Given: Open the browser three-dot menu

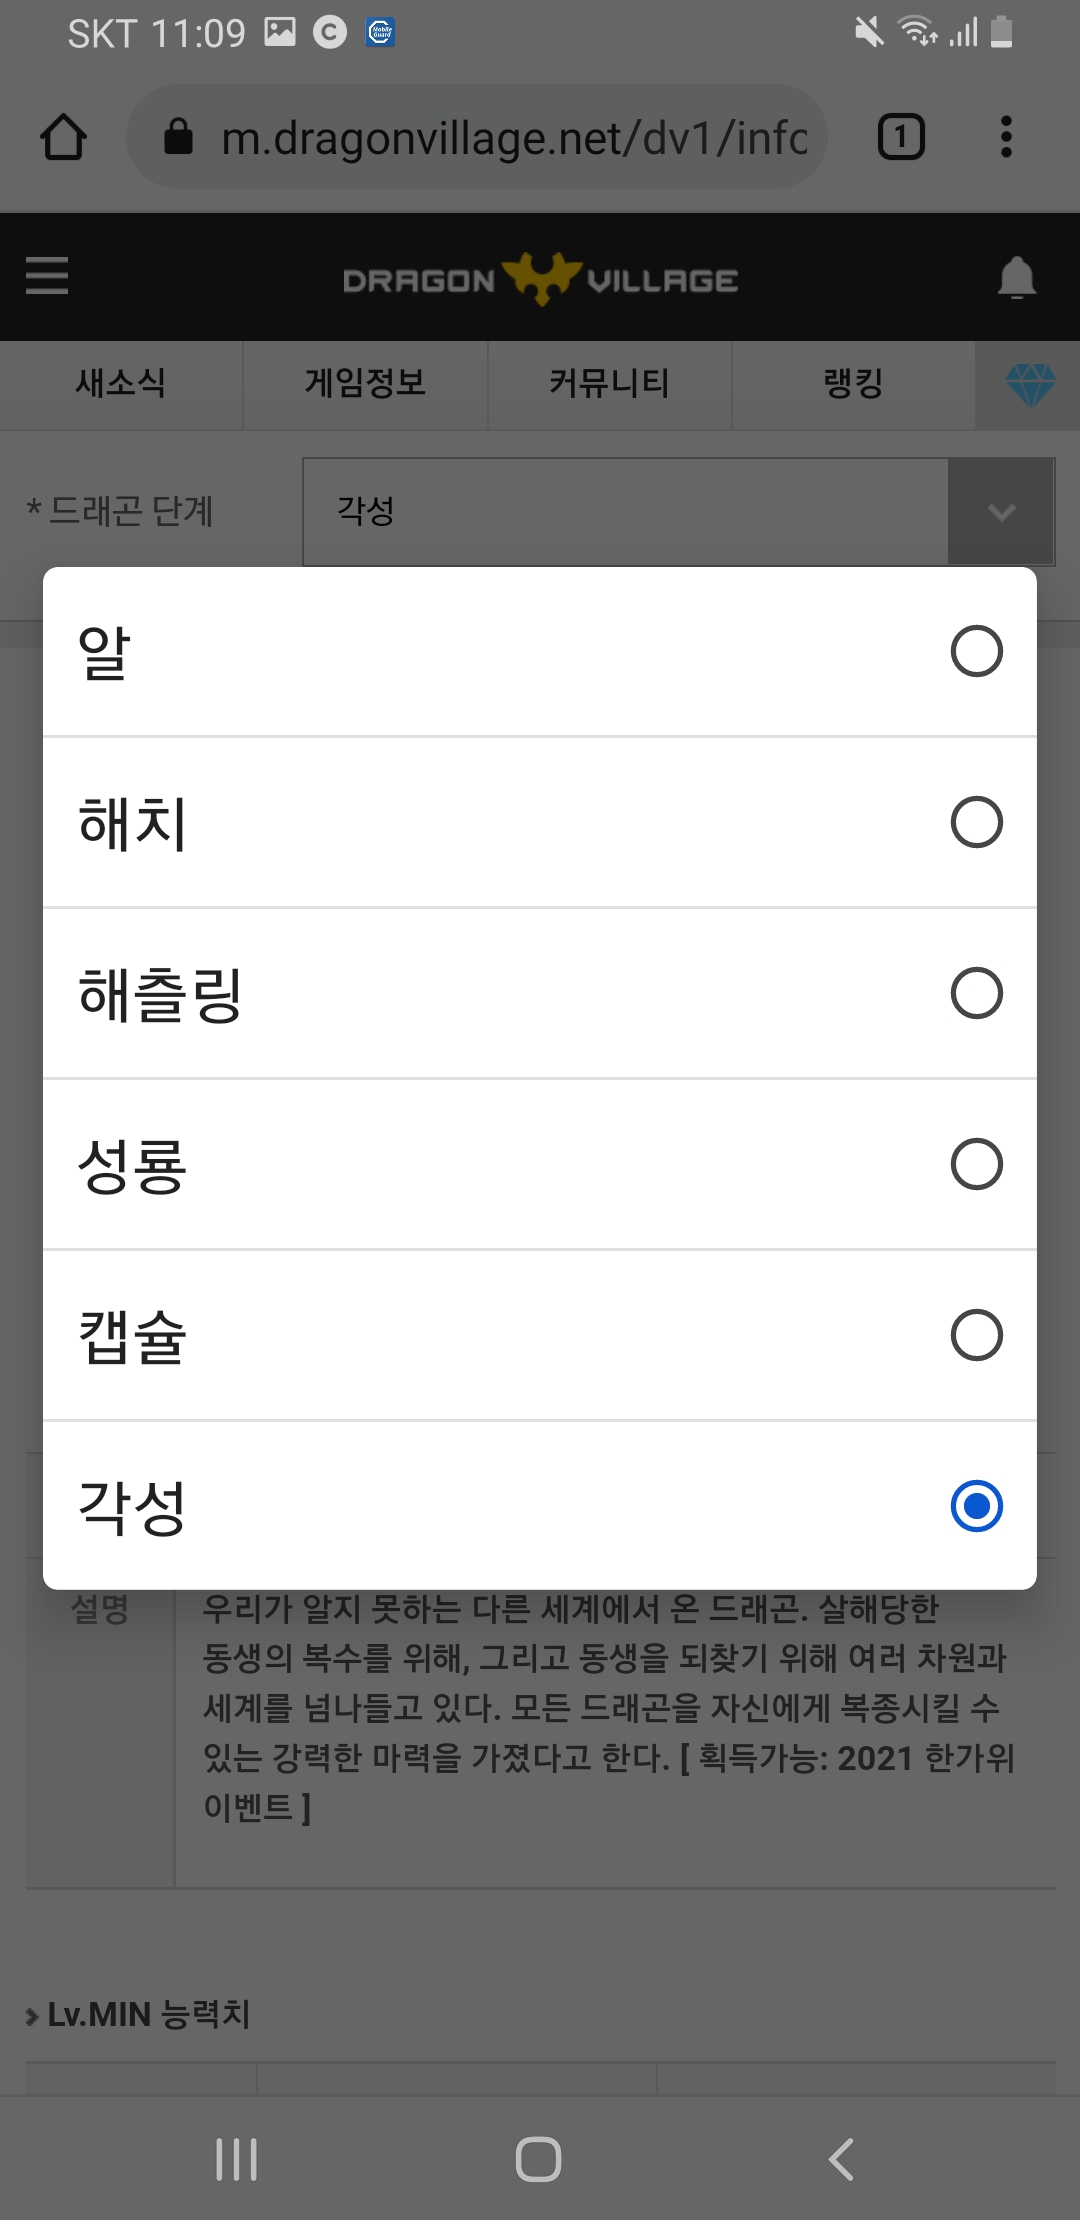Looking at the screenshot, I should click(1006, 137).
